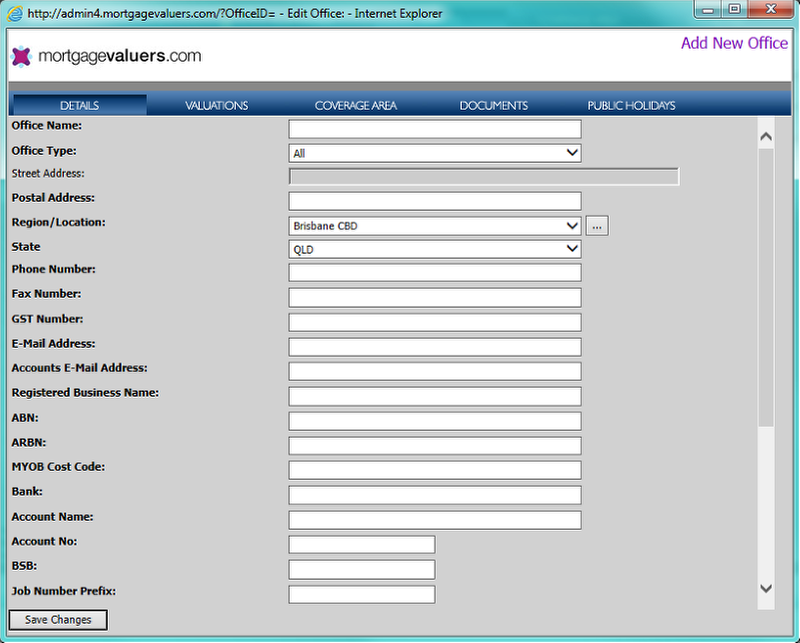Focus the Office Name input field

(x=435, y=129)
